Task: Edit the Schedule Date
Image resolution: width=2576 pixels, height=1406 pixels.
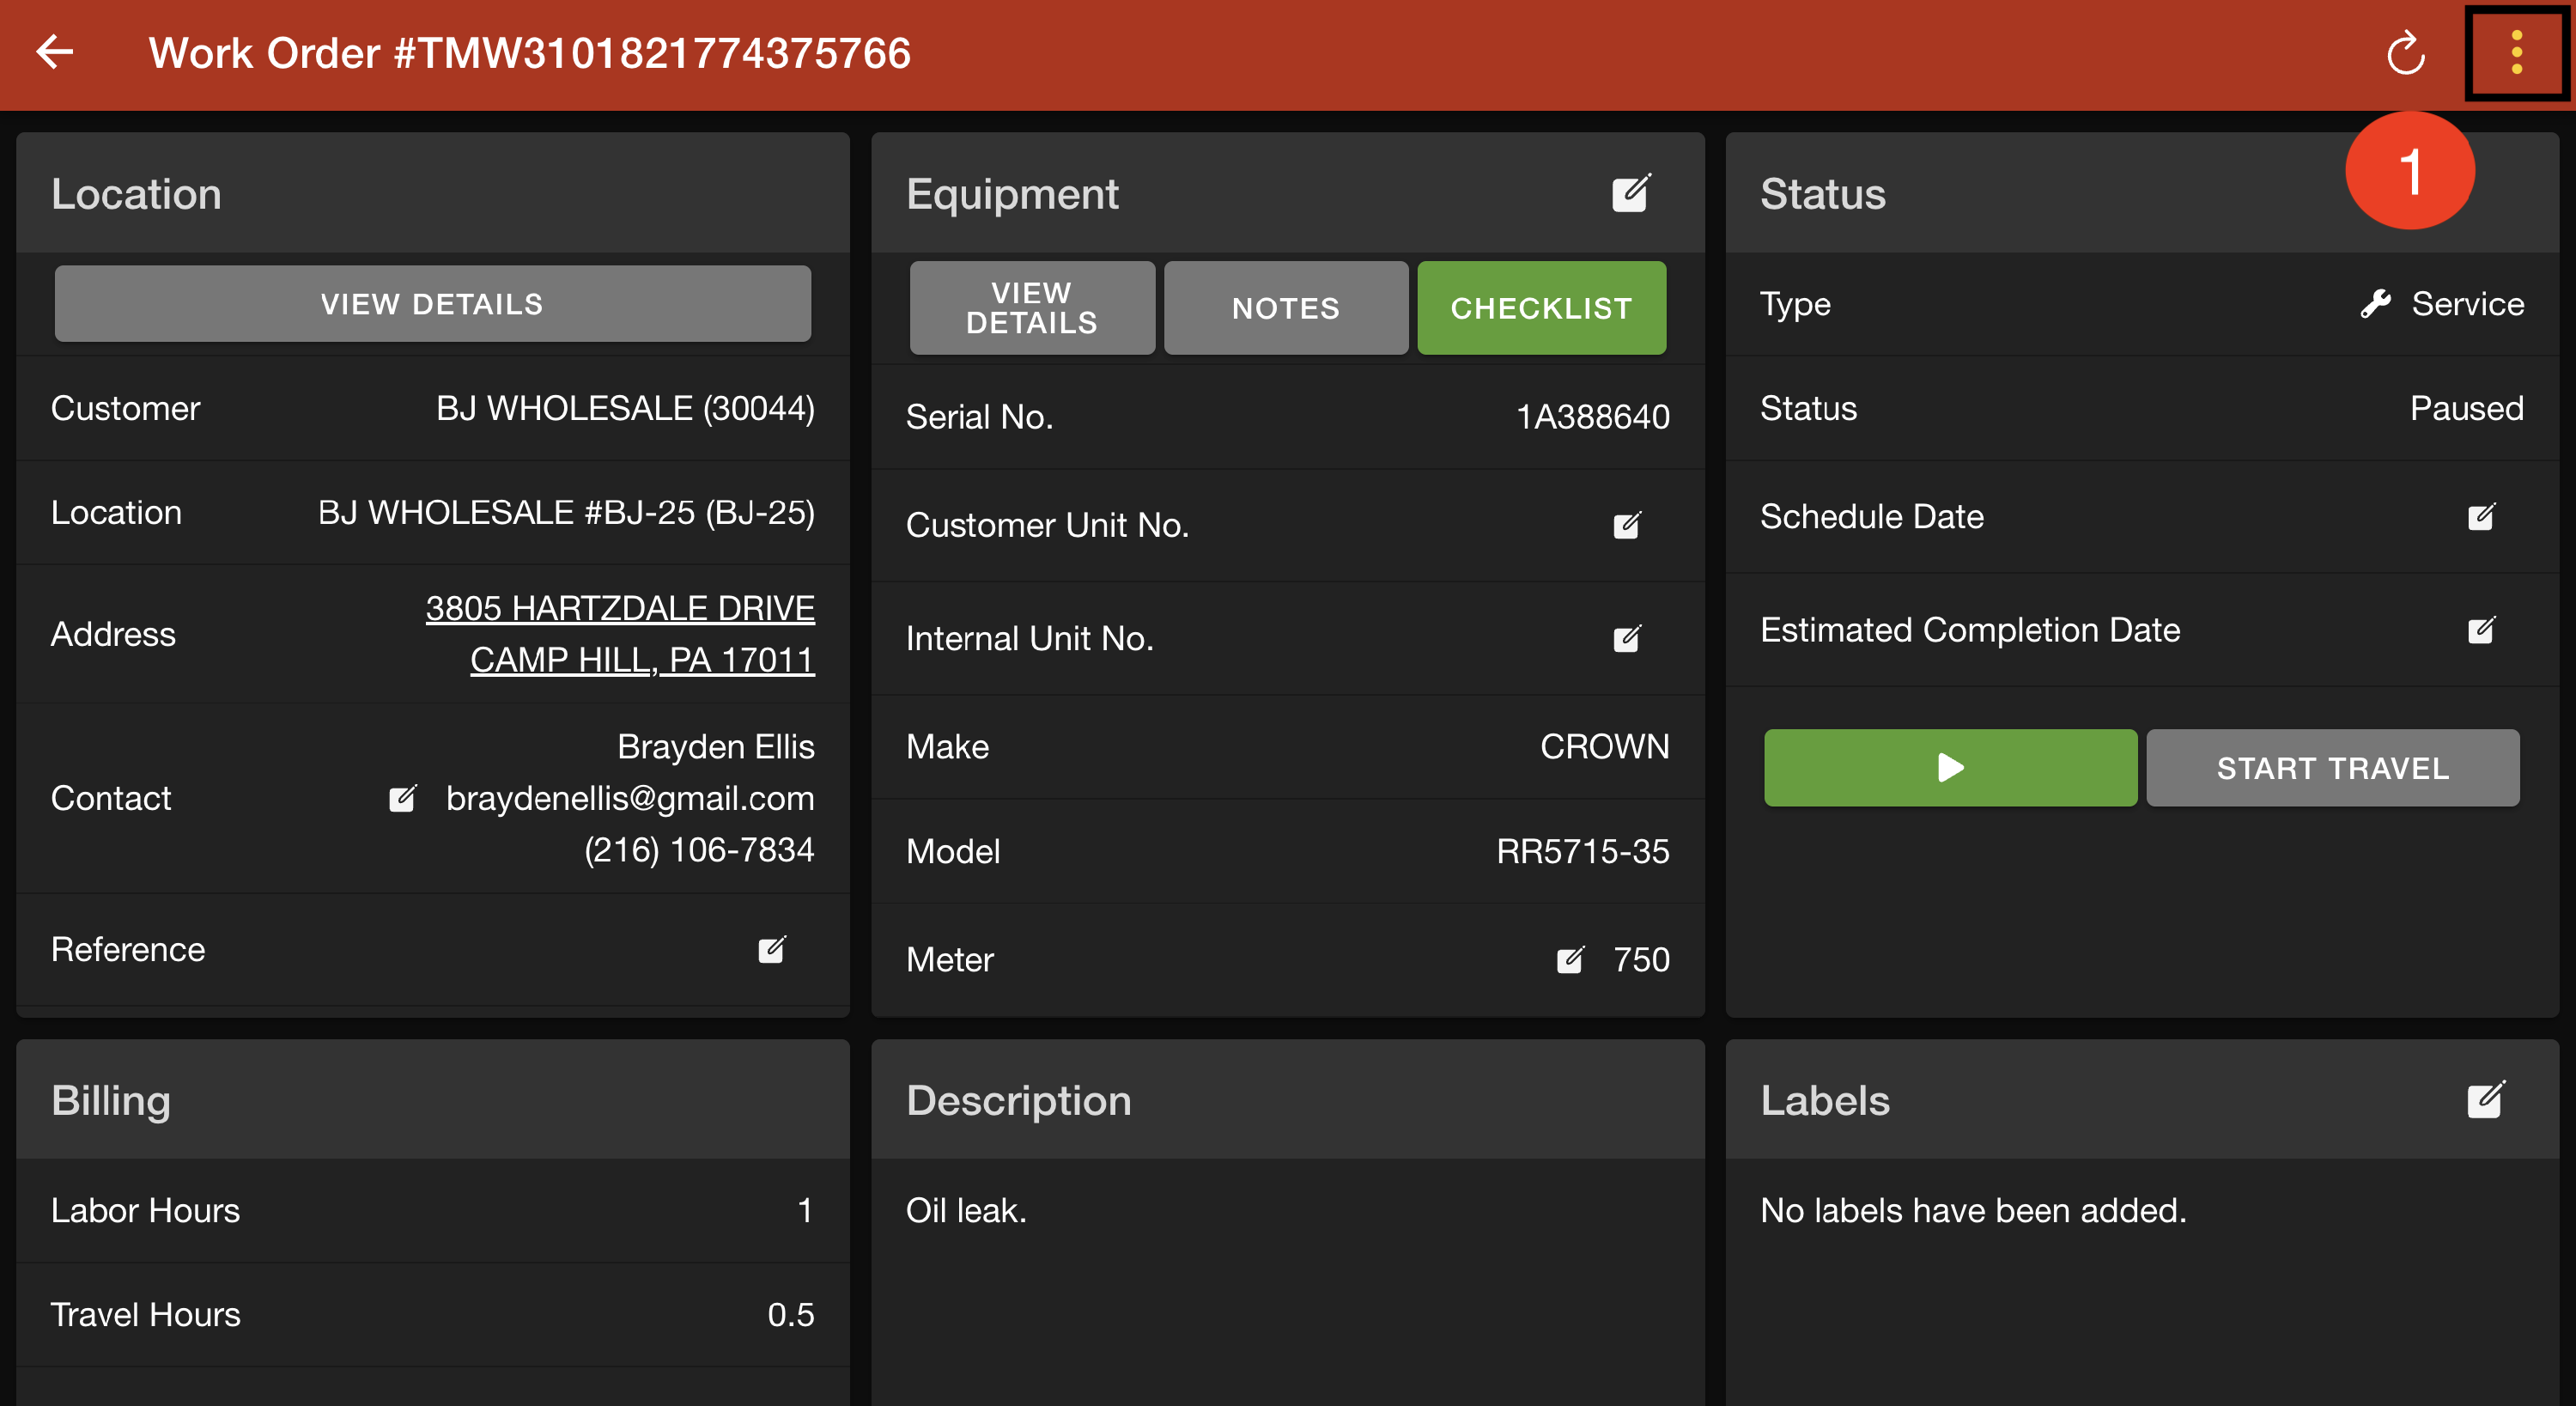Action: point(2481,516)
